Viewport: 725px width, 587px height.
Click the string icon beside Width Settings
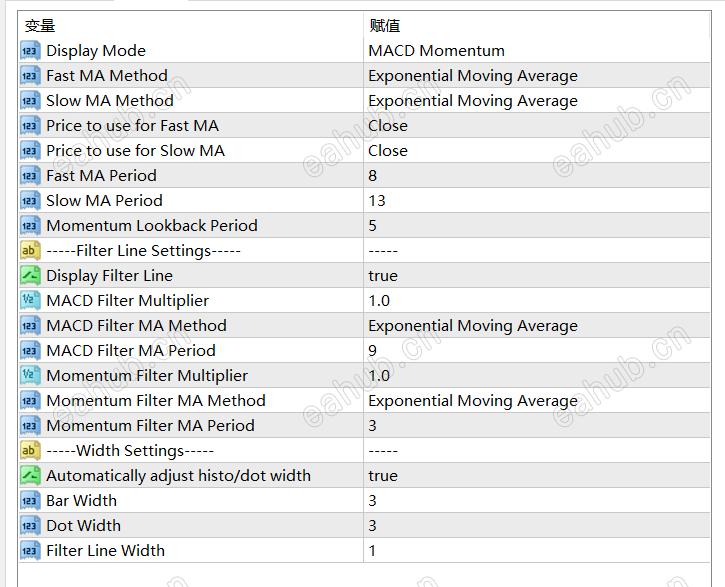click(x=29, y=451)
